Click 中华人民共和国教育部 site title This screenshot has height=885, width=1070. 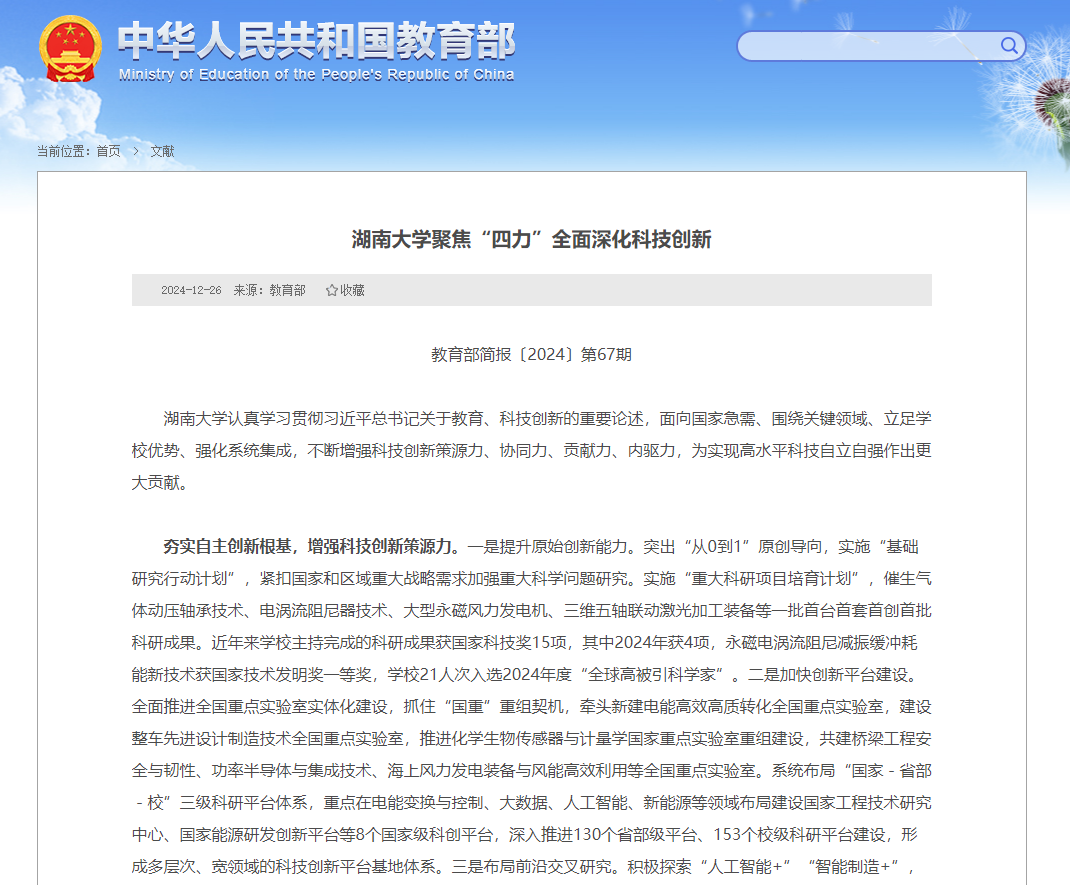(x=316, y=40)
